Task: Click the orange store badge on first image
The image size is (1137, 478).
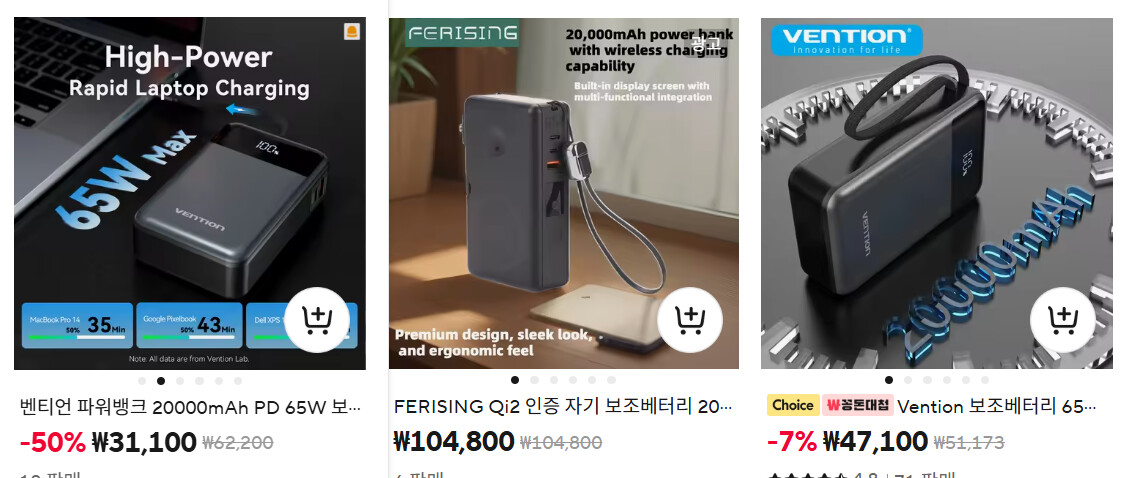Action: pos(352,31)
